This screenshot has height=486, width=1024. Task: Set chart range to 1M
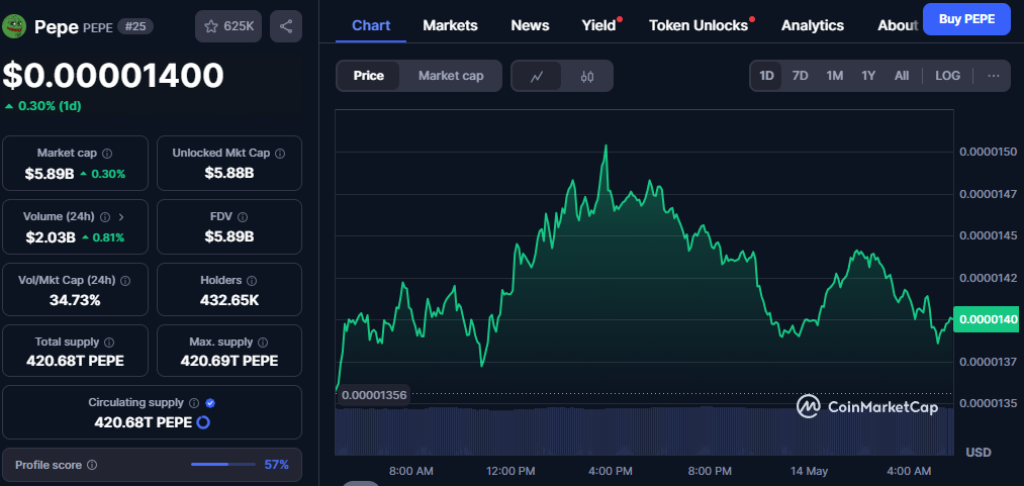[834, 76]
